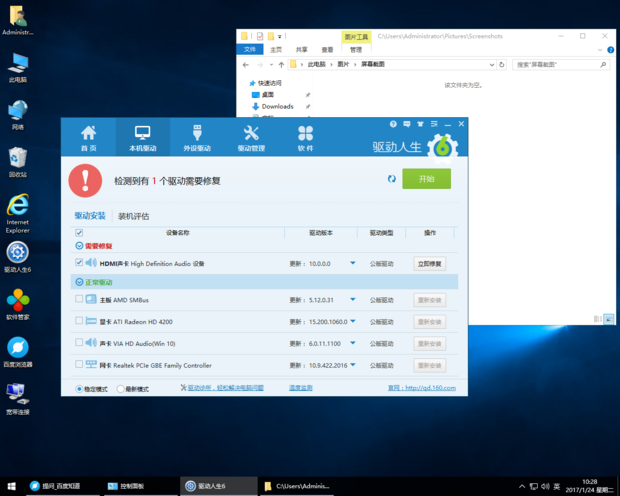The height and width of the screenshot is (496, 620).
Task: Click the back arrow in the Explorer window
Action: 246,64
